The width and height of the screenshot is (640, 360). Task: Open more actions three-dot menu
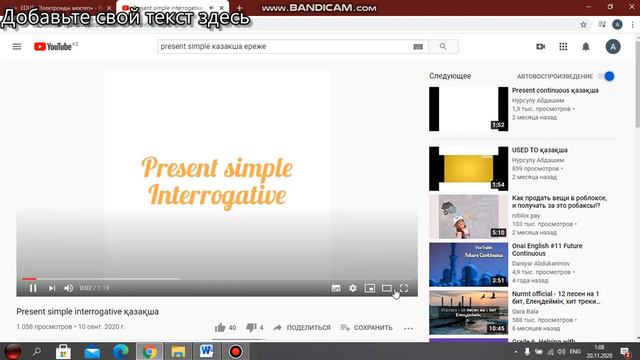[408, 328]
